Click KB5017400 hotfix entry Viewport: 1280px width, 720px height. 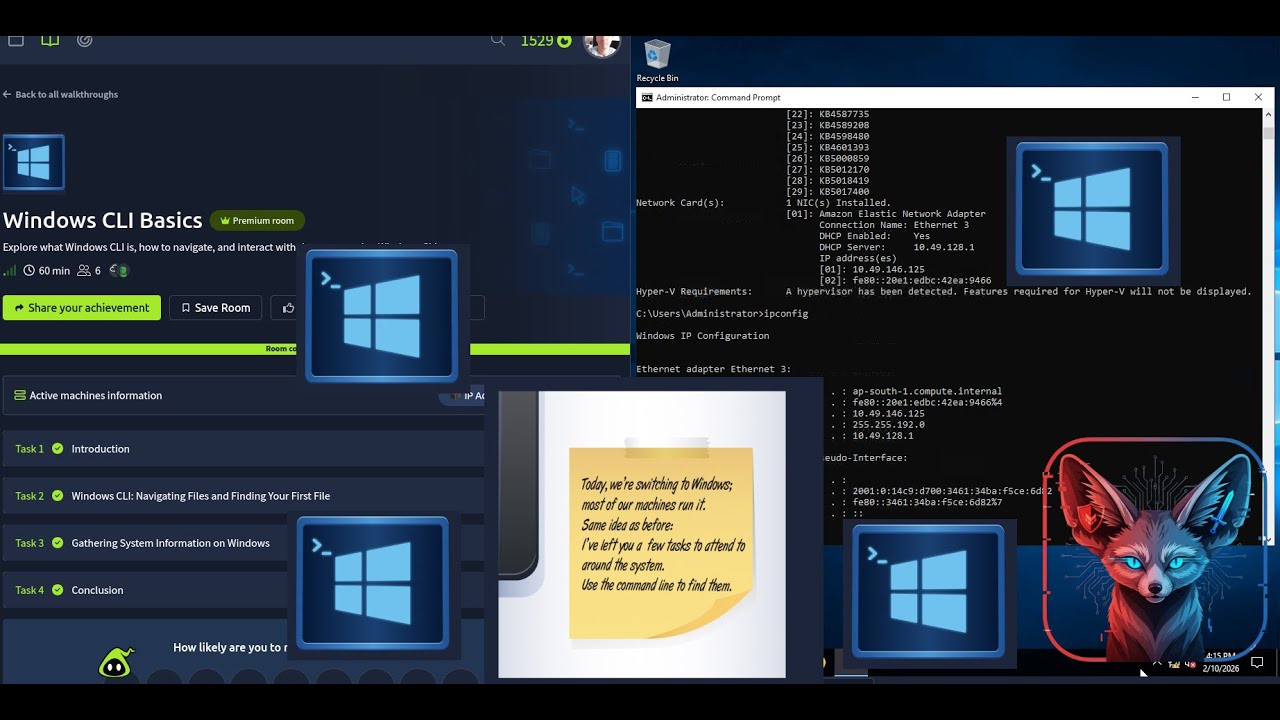click(827, 192)
